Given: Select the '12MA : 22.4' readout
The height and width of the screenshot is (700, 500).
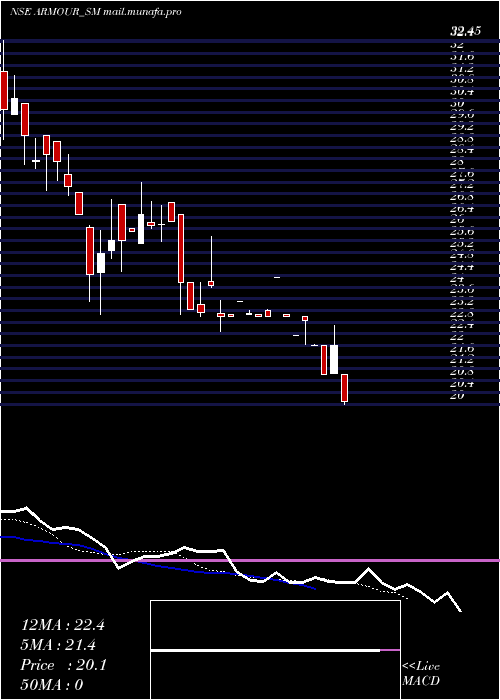Looking at the screenshot, I should [x=62, y=625].
